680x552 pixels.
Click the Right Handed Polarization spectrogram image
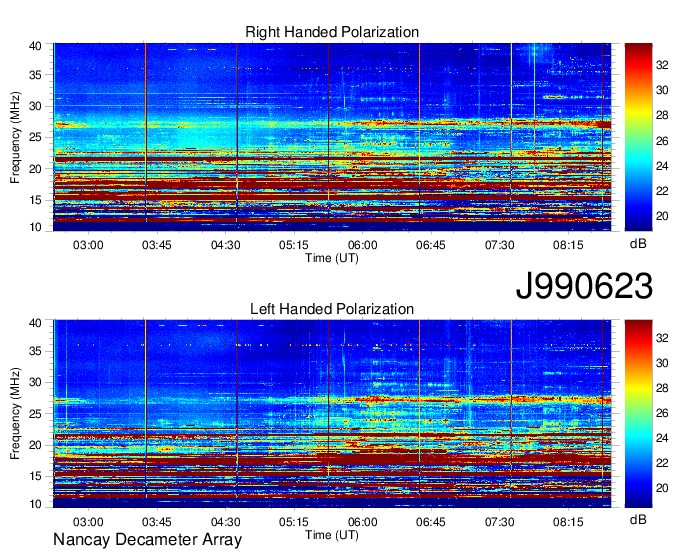click(x=332, y=137)
